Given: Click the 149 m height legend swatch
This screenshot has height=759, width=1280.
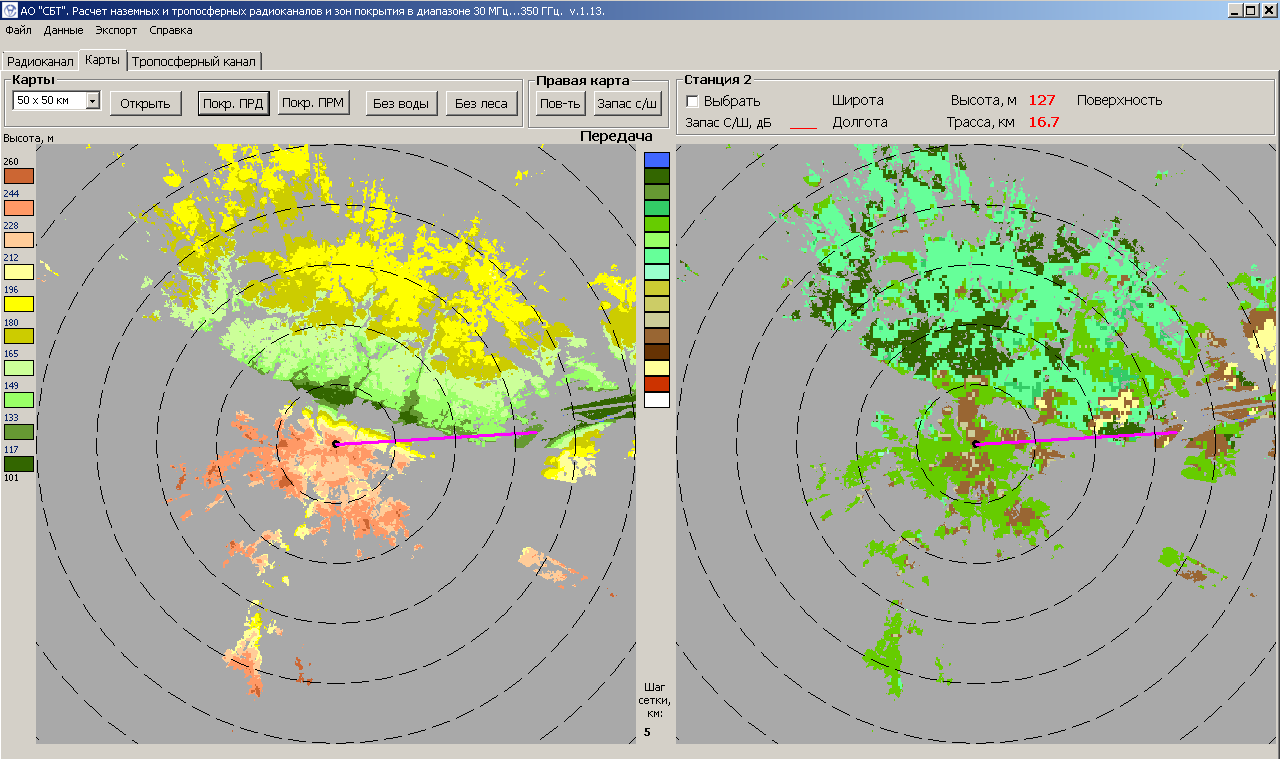Looking at the screenshot, I should 19,400.
